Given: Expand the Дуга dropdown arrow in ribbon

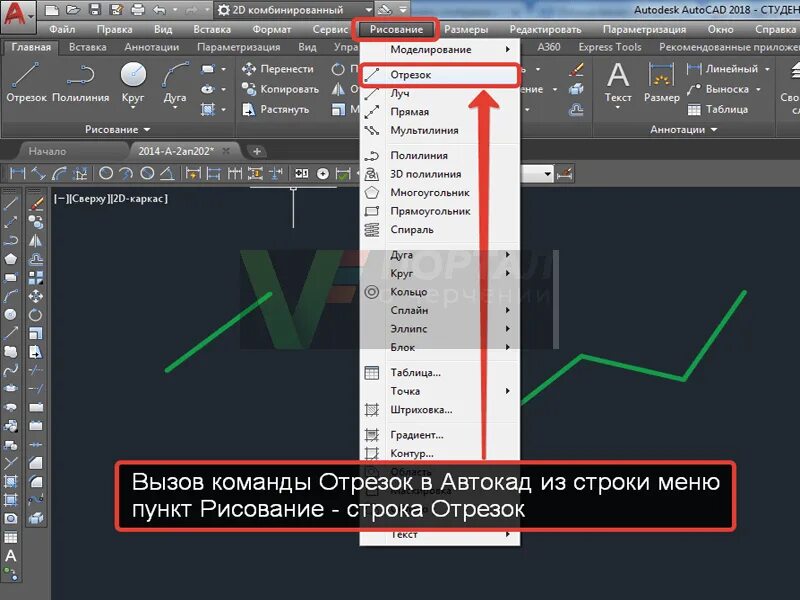Looking at the screenshot, I should (175, 108).
